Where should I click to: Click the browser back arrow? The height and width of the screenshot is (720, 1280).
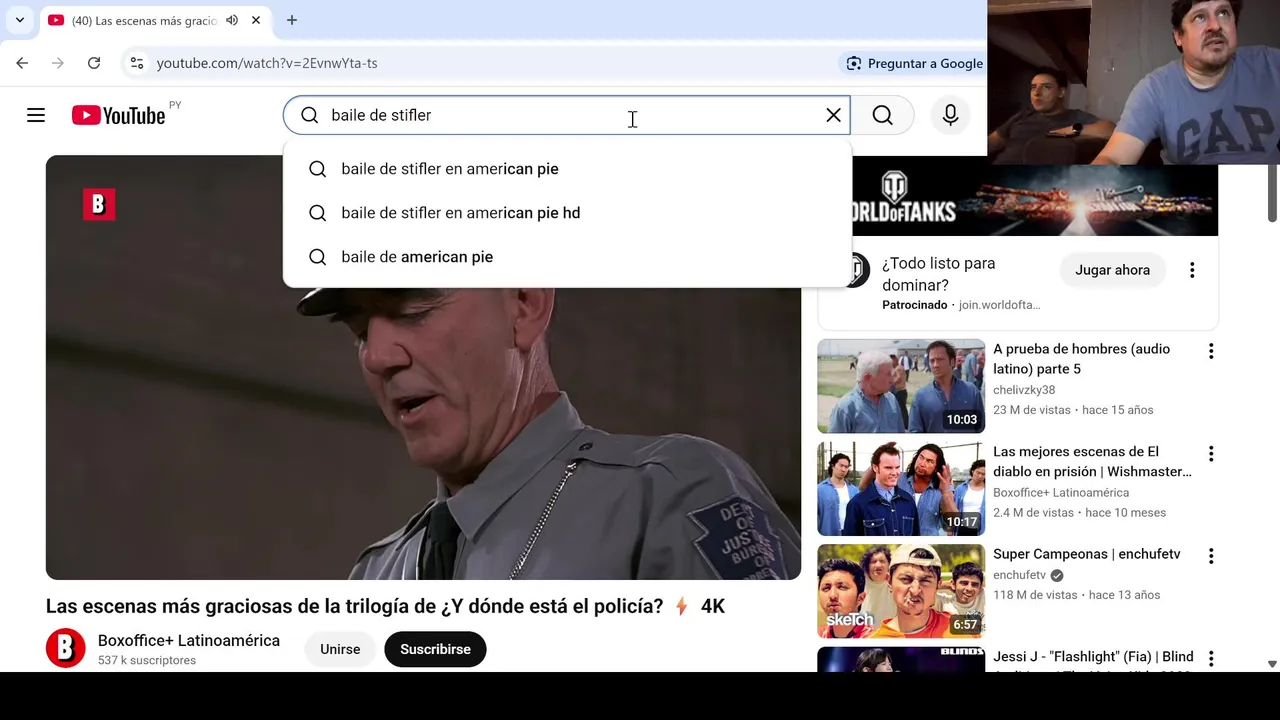(22, 63)
